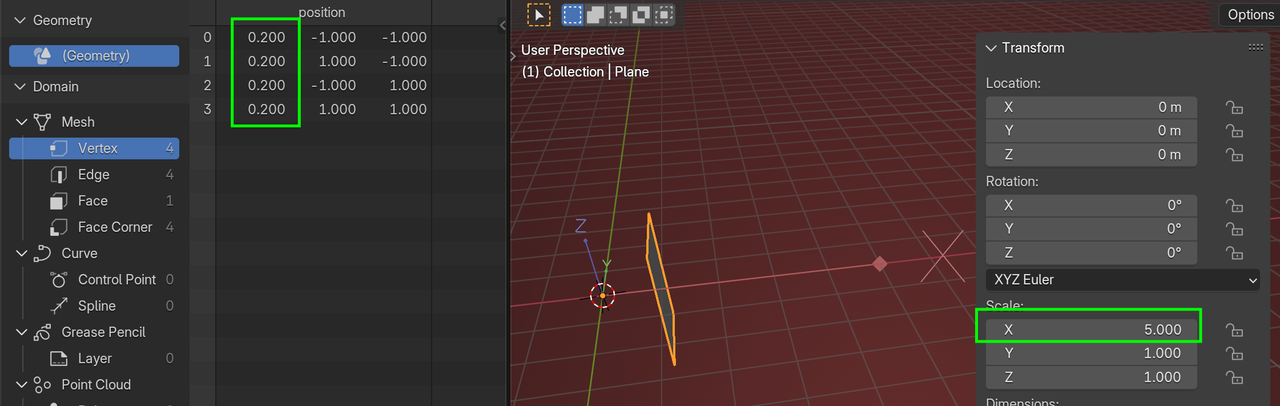Viewport: 1280px width, 406px height.
Task: Toggle lock for Scale X
Action: pos(1235,330)
